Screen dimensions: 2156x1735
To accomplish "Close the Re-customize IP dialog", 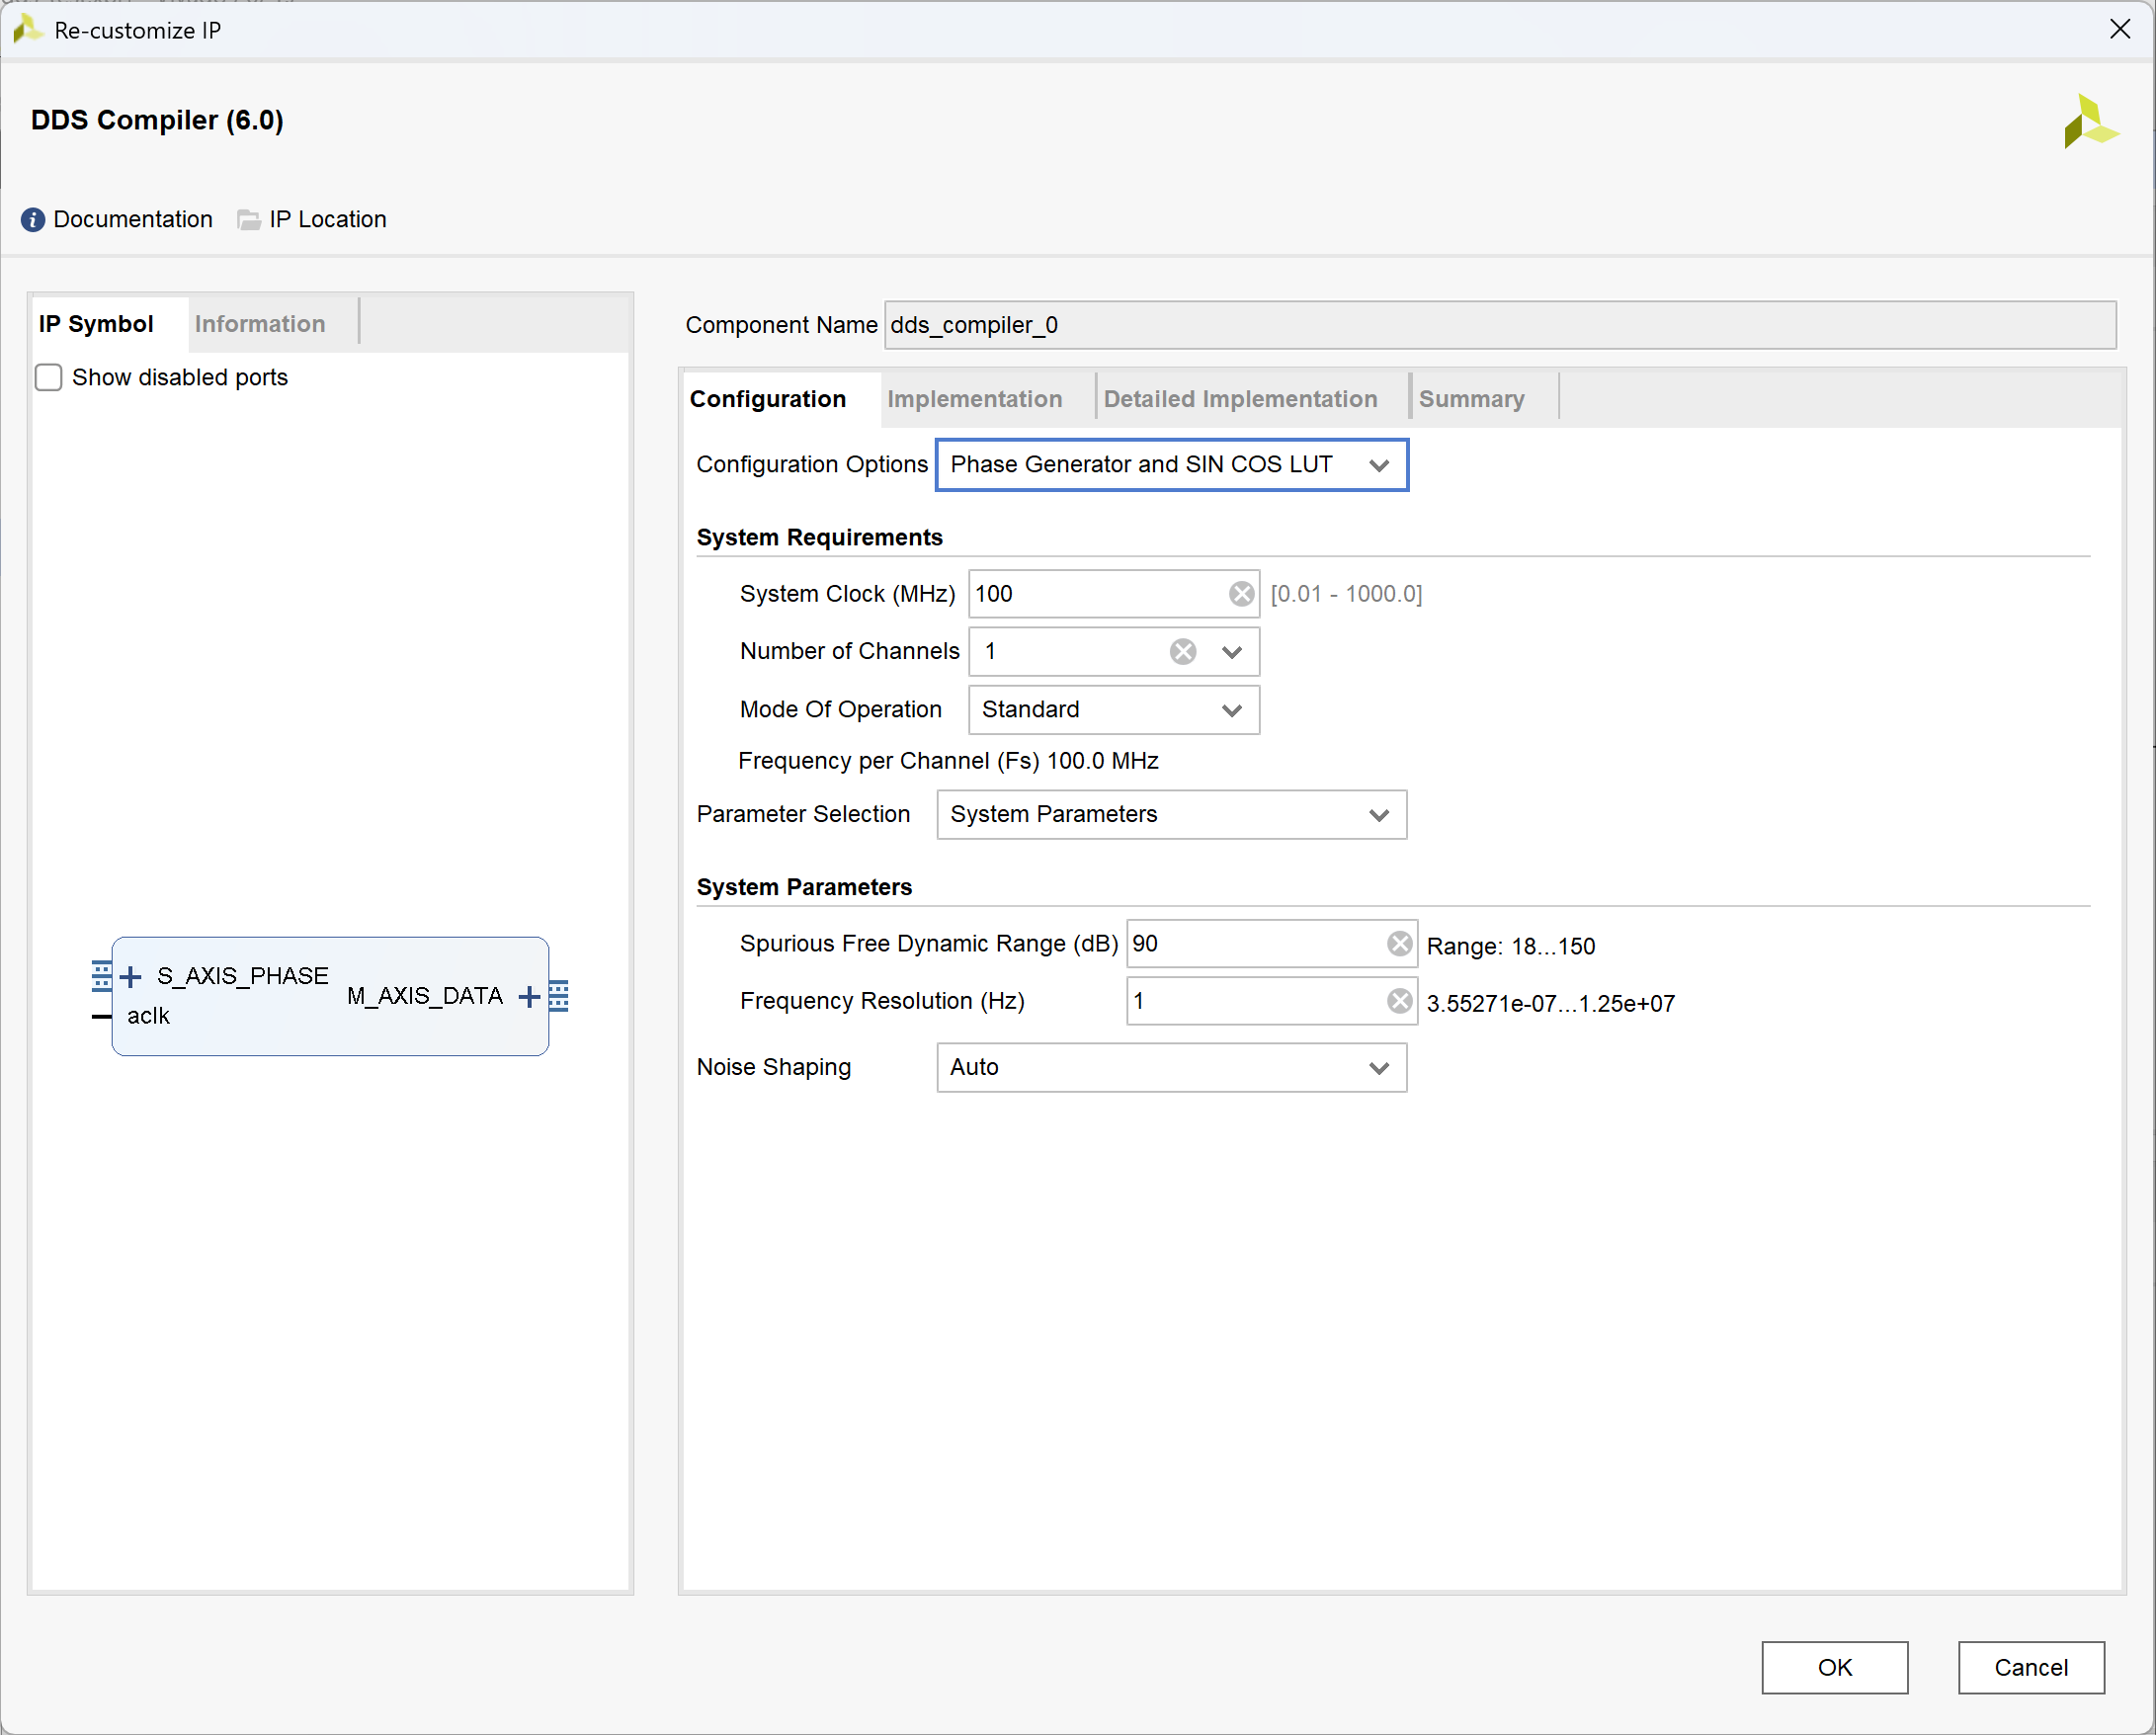I will (x=2120, y=30).
